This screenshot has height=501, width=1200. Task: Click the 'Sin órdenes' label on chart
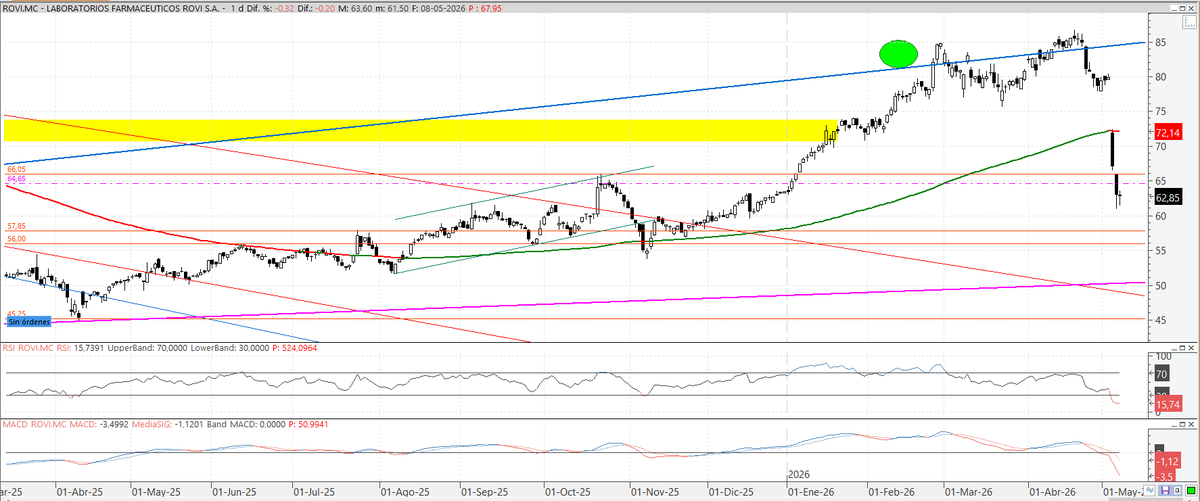29,320
